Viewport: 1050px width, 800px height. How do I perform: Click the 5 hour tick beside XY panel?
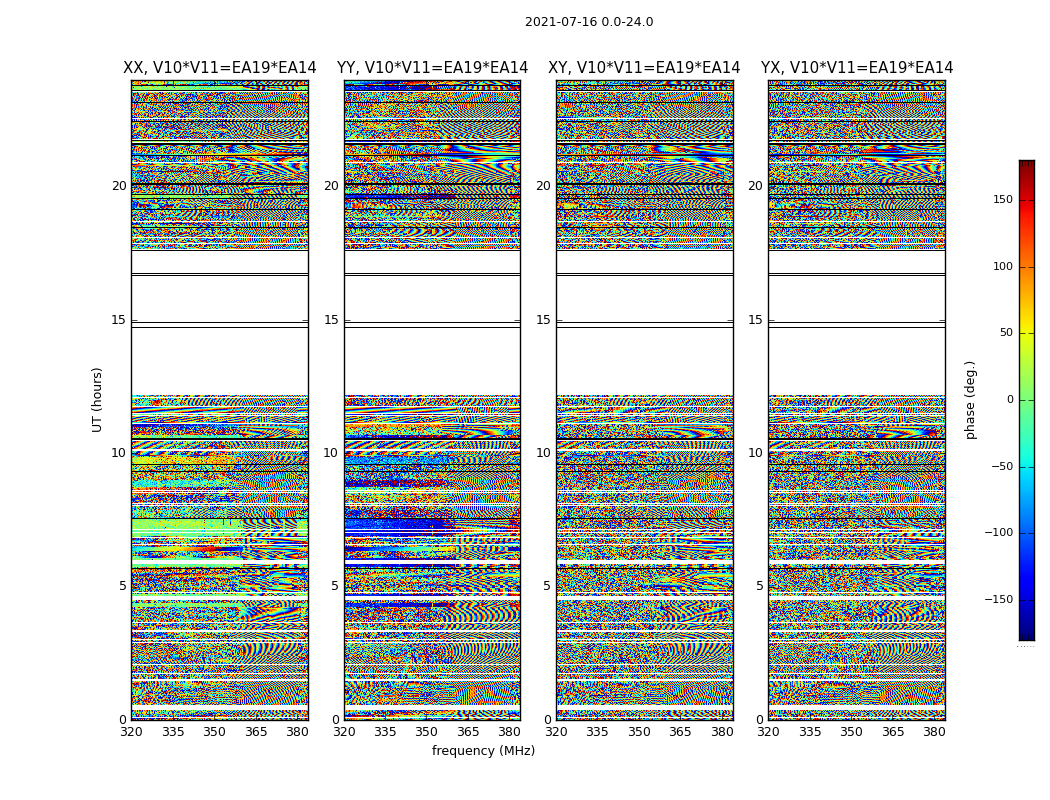click(x=547, y=587)
